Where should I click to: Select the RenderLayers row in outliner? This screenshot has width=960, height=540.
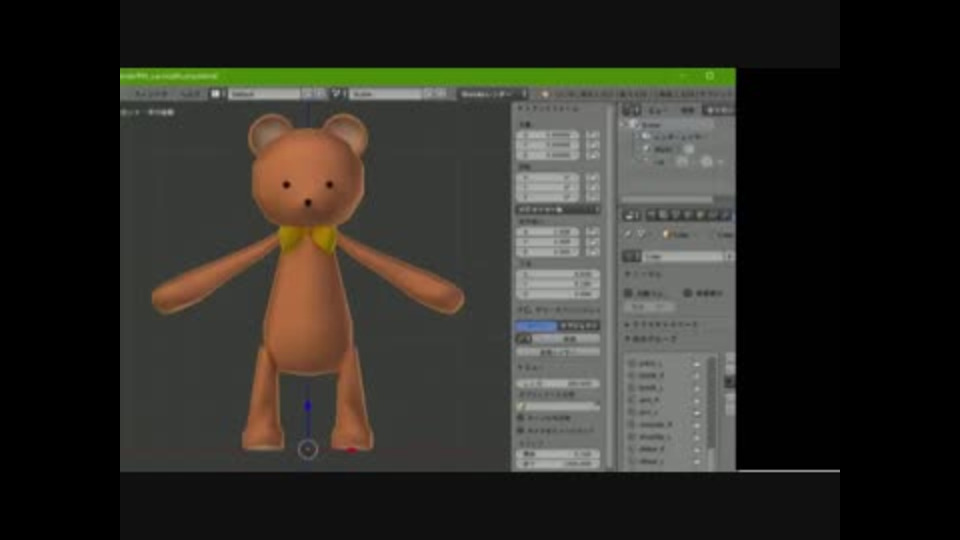pyautogui.click(x=675, y=137)
